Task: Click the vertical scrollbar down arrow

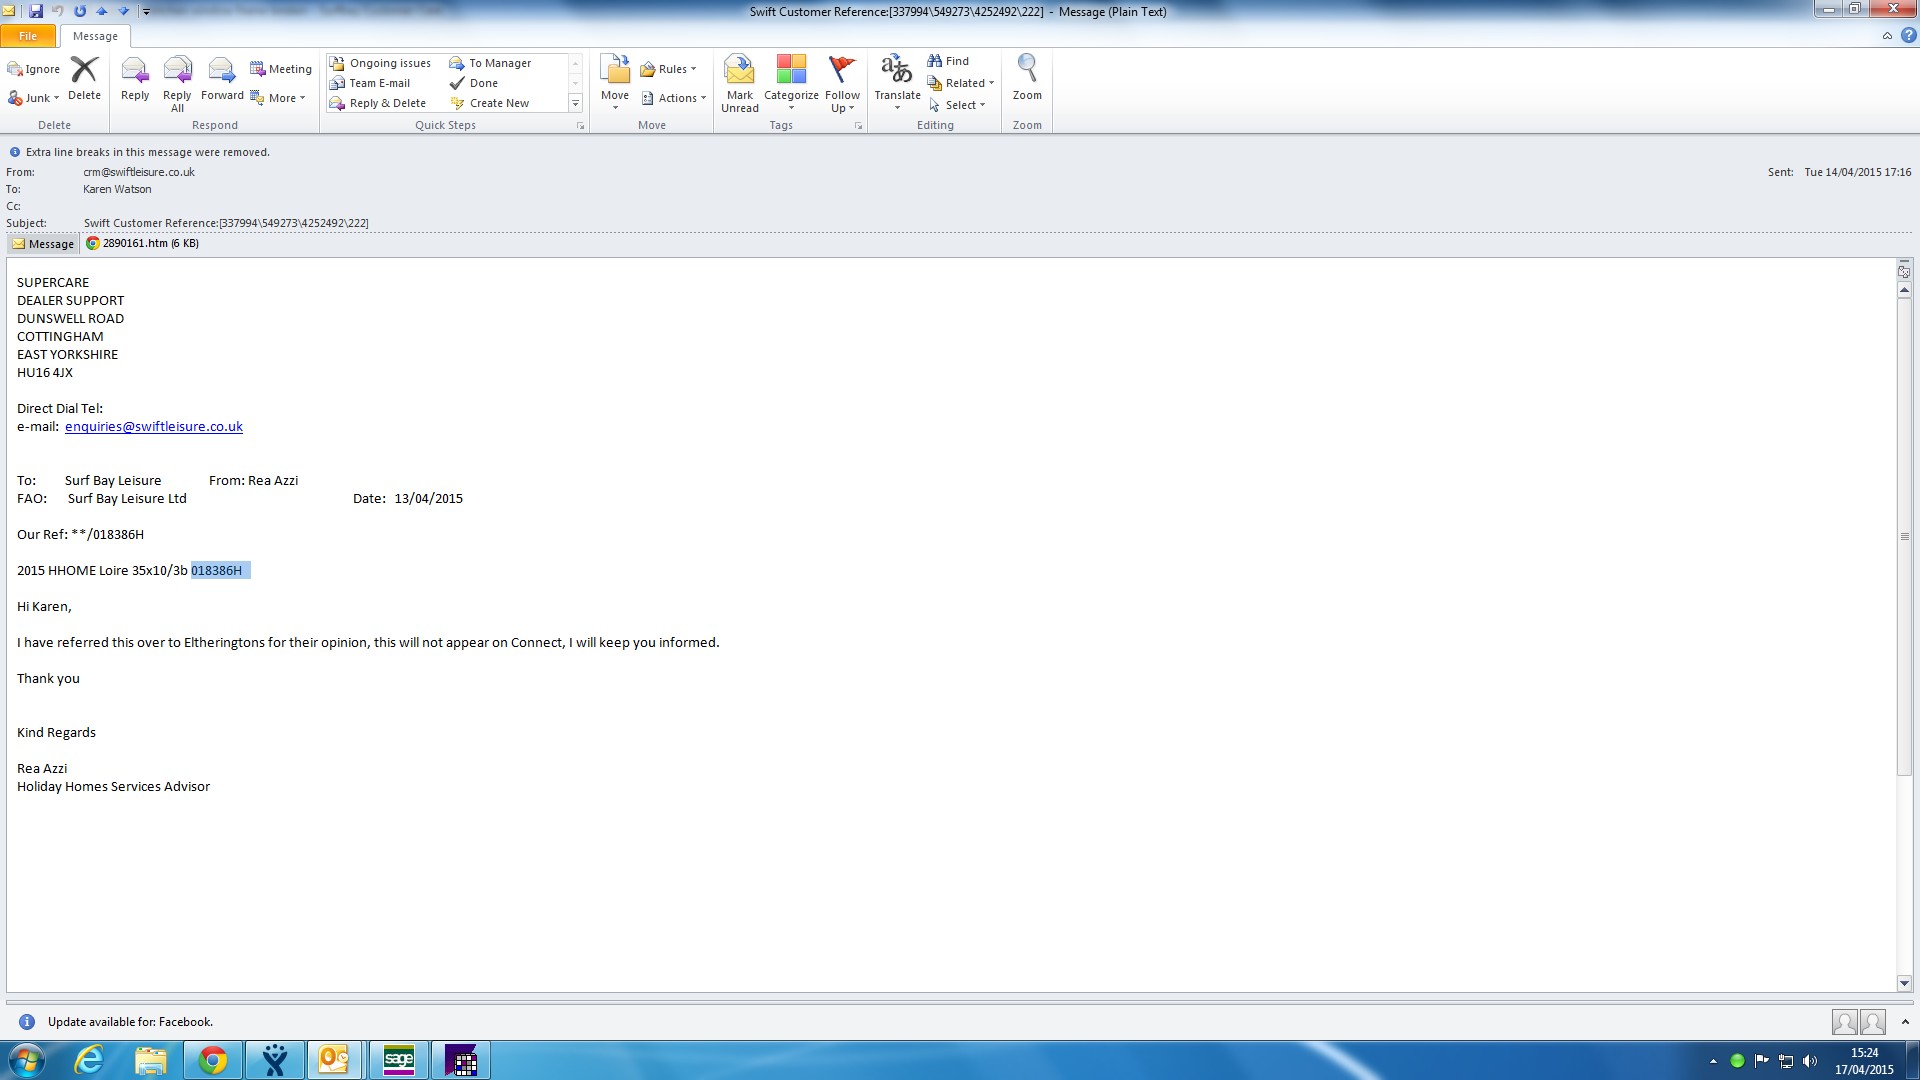Action: click(x=1904, y=983)
